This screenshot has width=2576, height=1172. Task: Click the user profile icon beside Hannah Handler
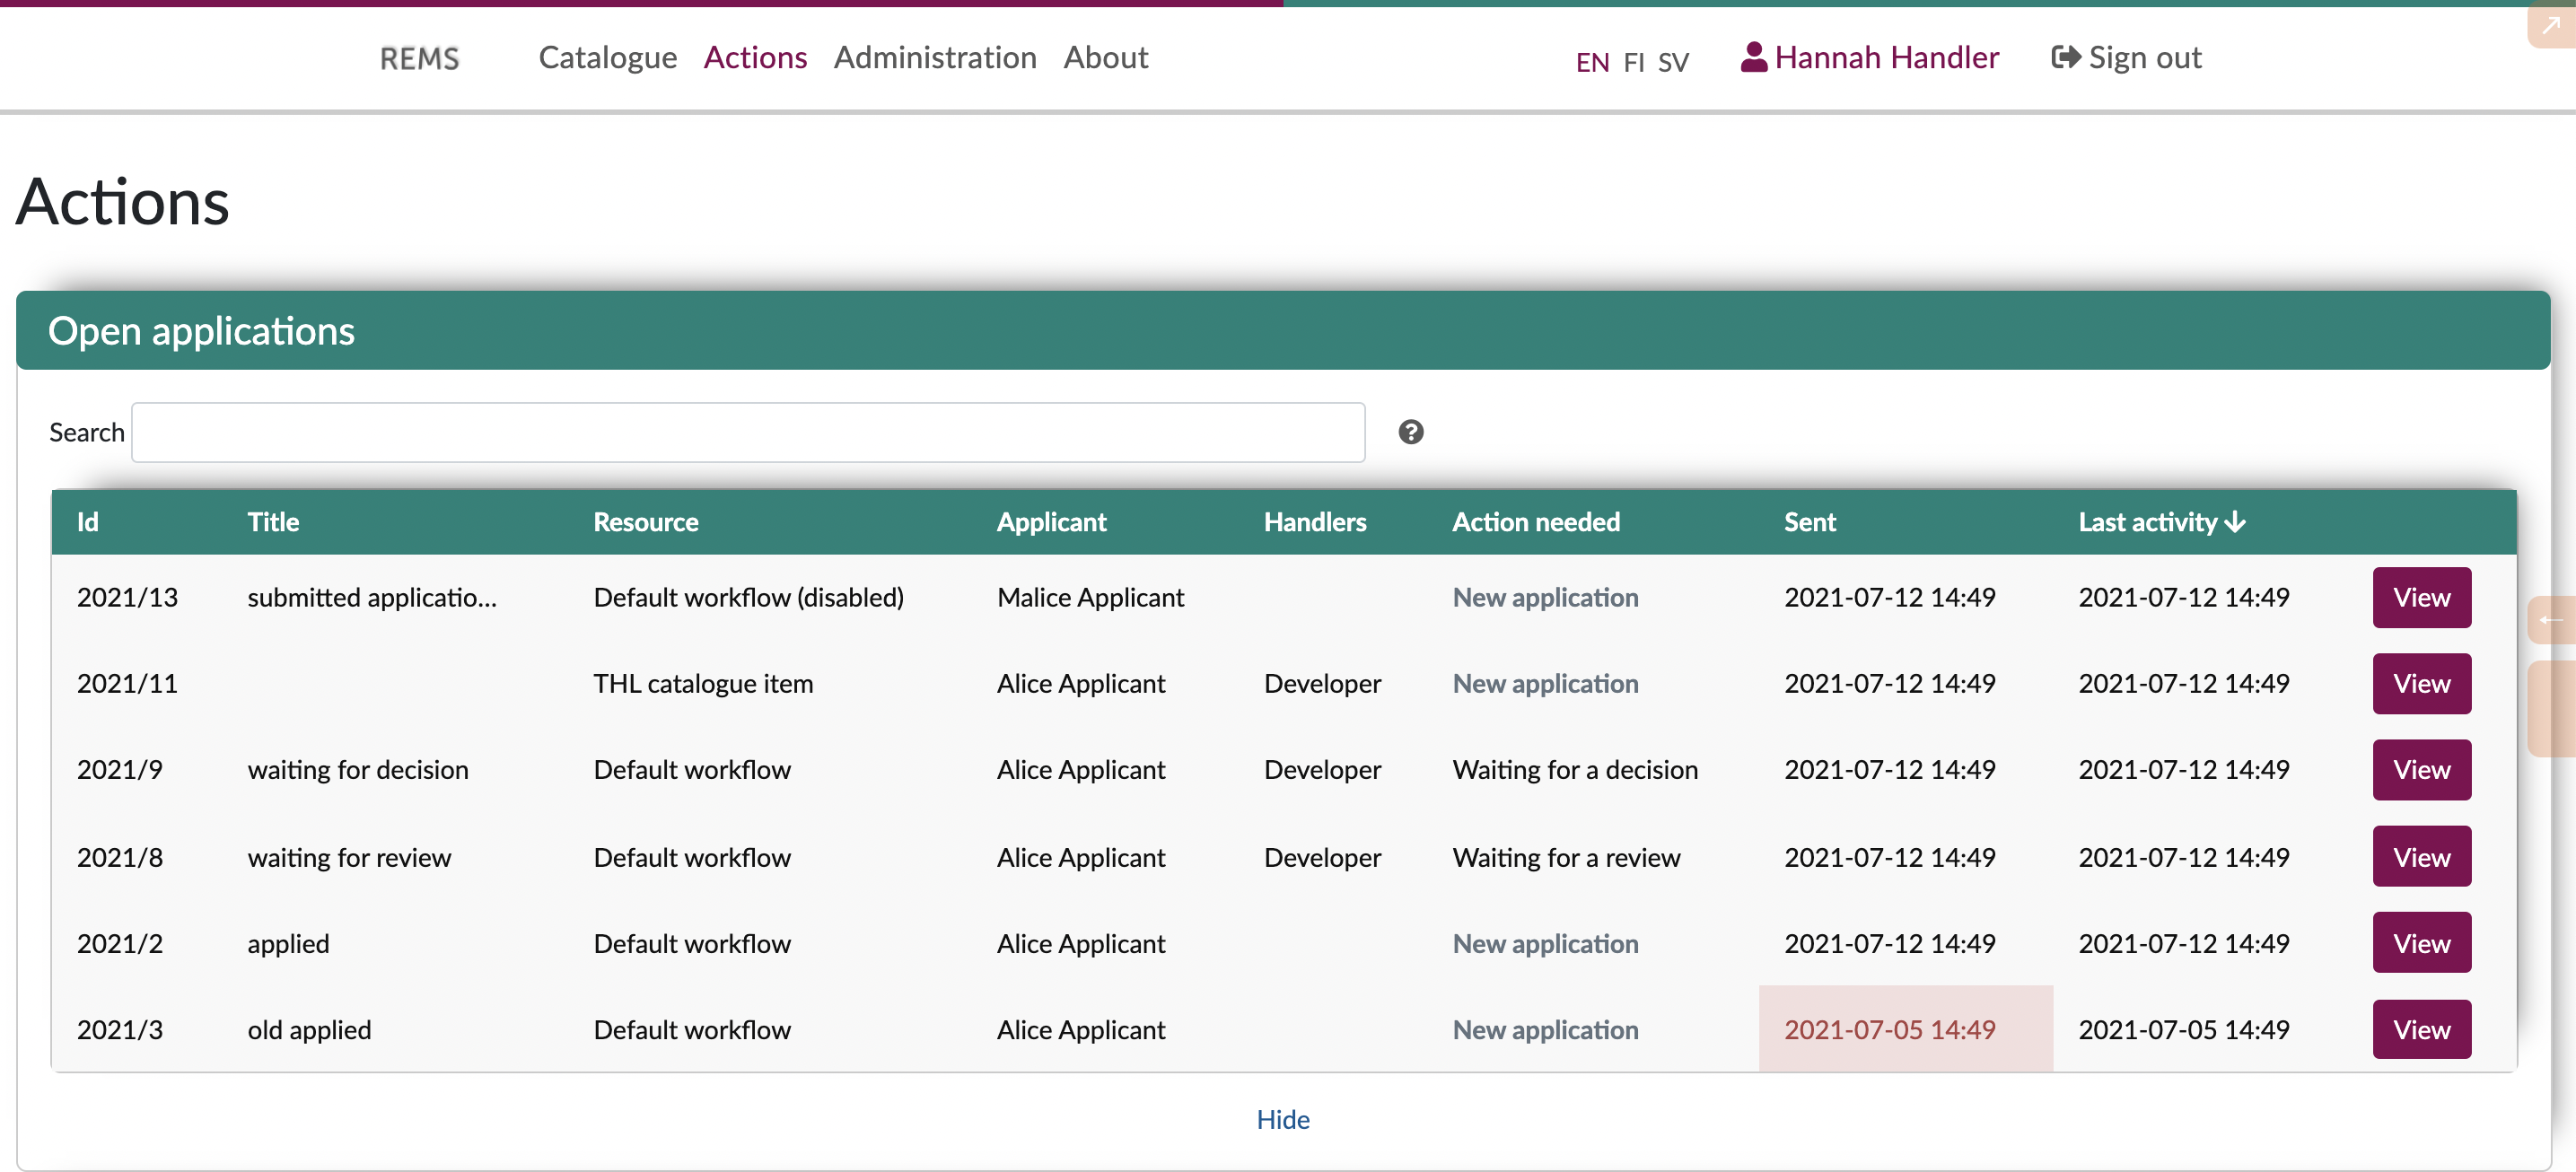coord(1753,57)
